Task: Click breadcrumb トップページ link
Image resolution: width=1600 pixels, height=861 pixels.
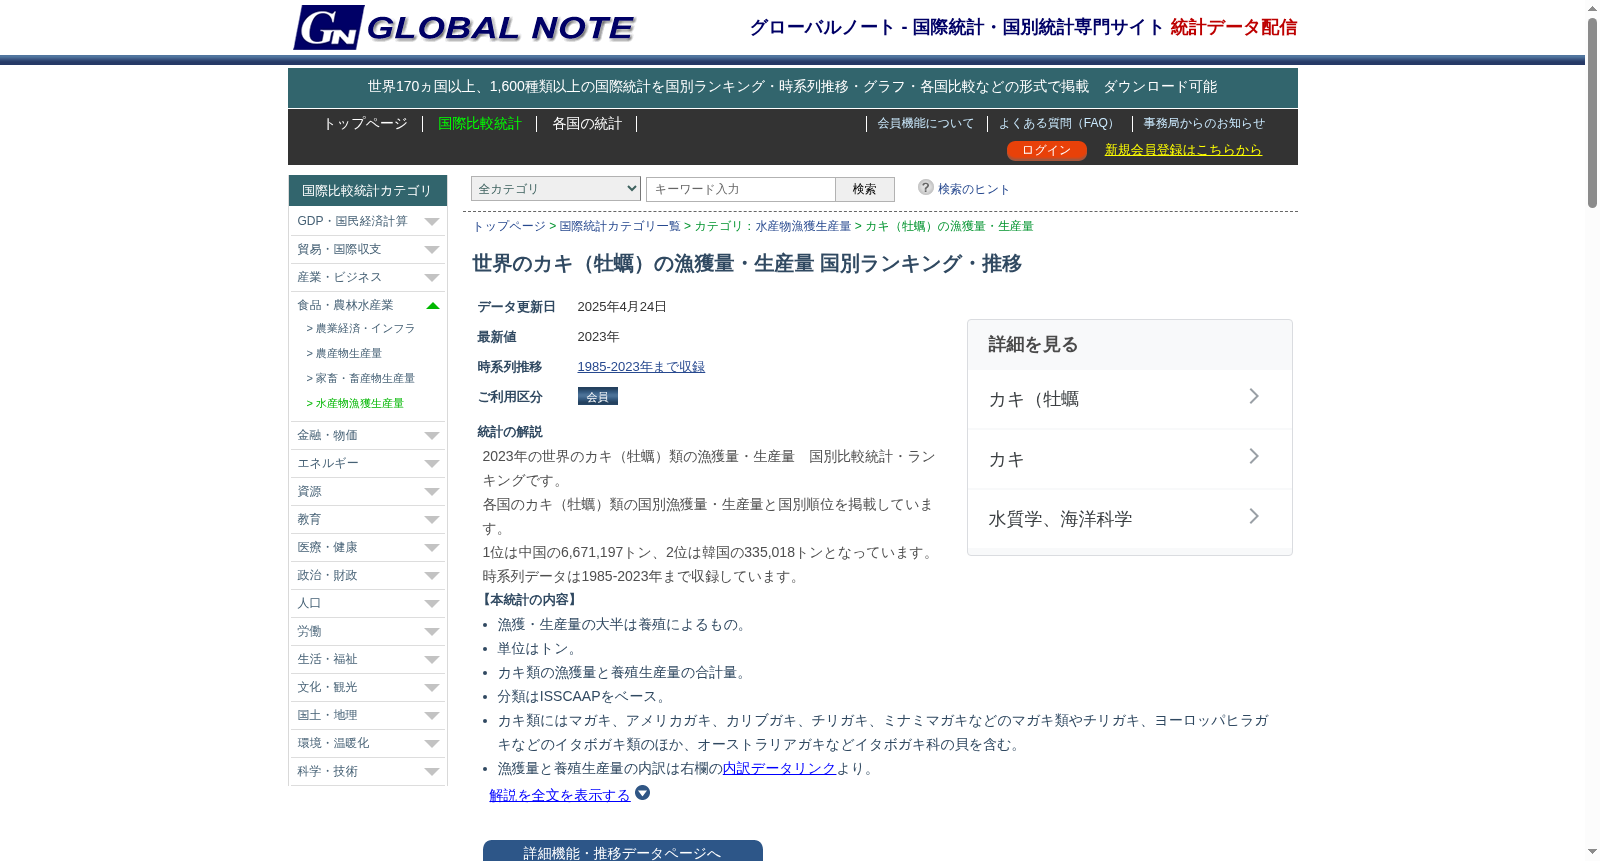Action: pos(509,226)
